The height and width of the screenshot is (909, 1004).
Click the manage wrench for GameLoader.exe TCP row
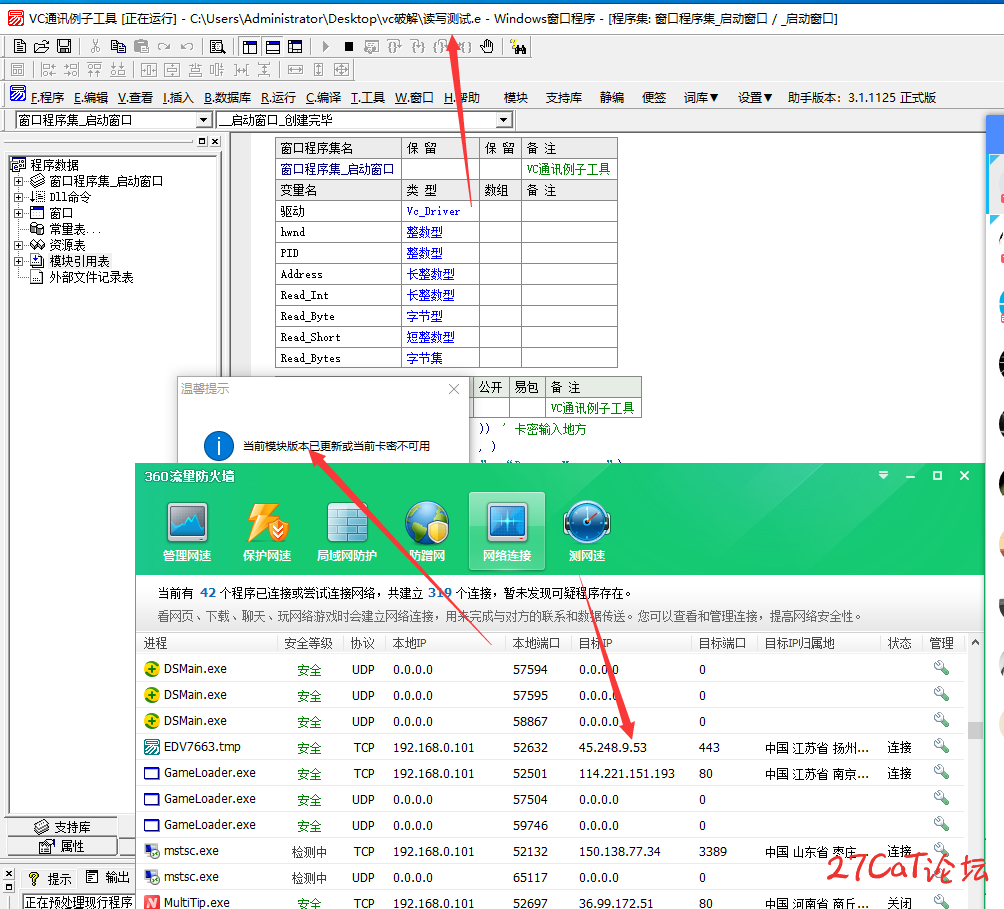(x=941, y=772)
